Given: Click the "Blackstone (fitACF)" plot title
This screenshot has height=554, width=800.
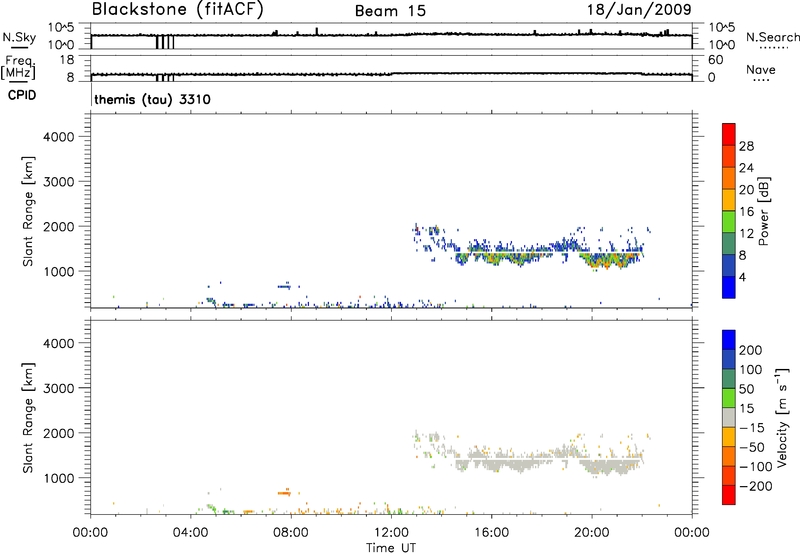Looking at the screenshot, I should pos(178,9).
